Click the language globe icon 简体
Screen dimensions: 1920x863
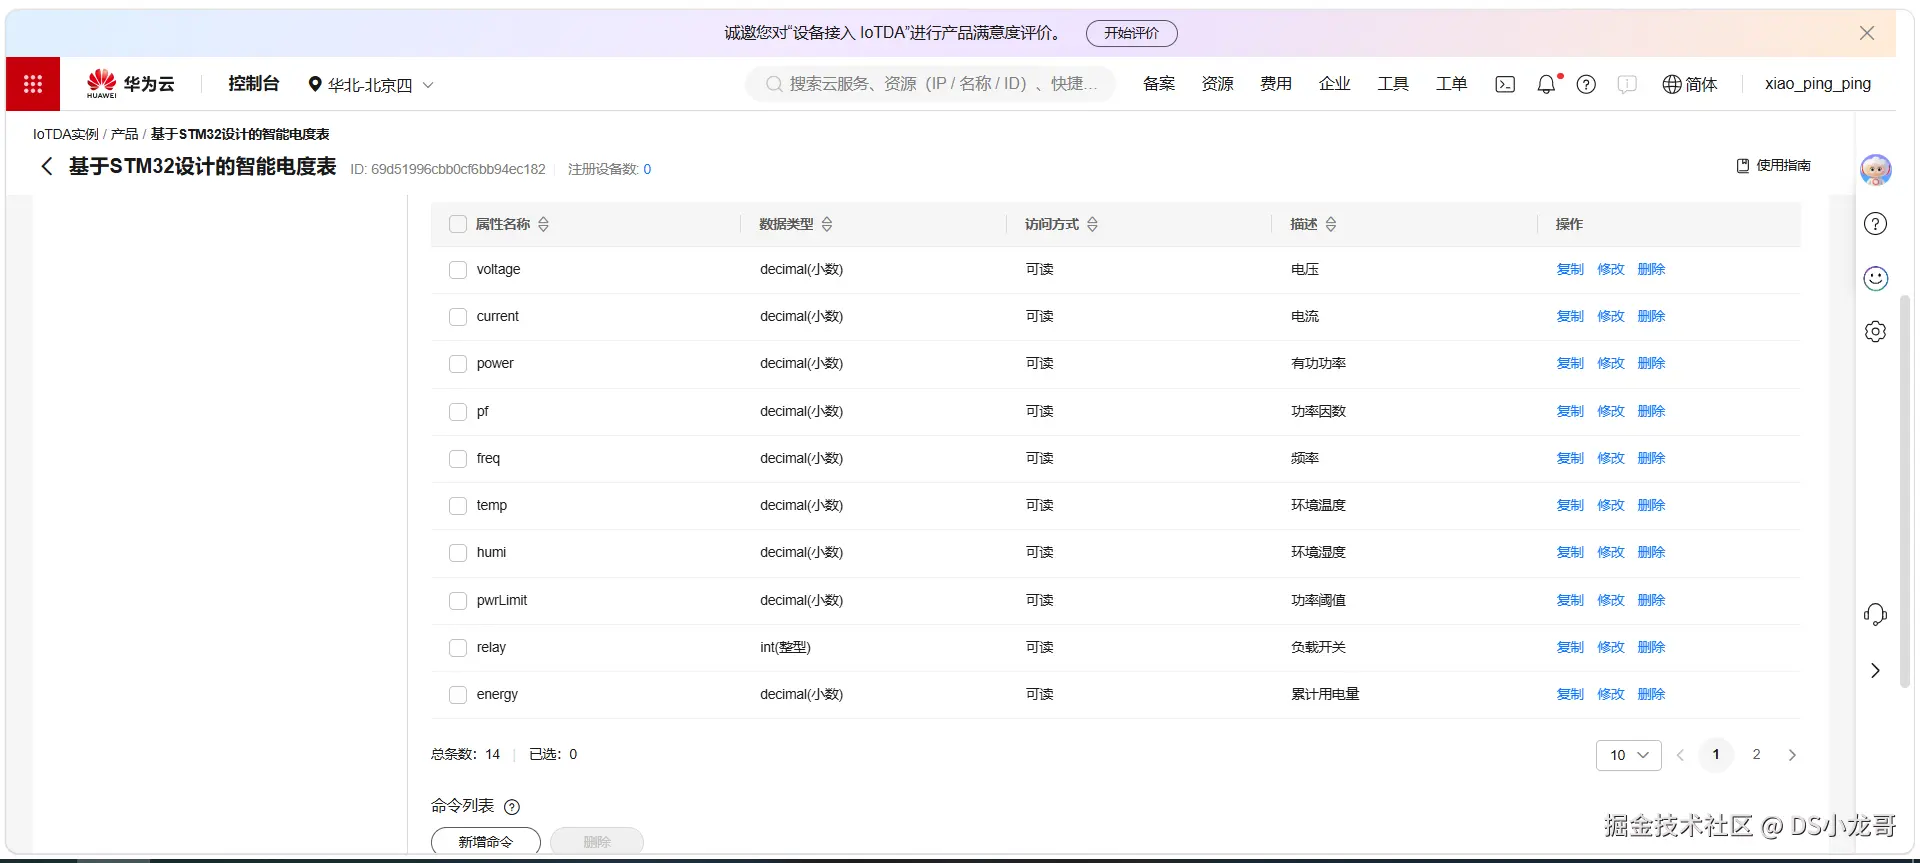[x=1690, y=84]
